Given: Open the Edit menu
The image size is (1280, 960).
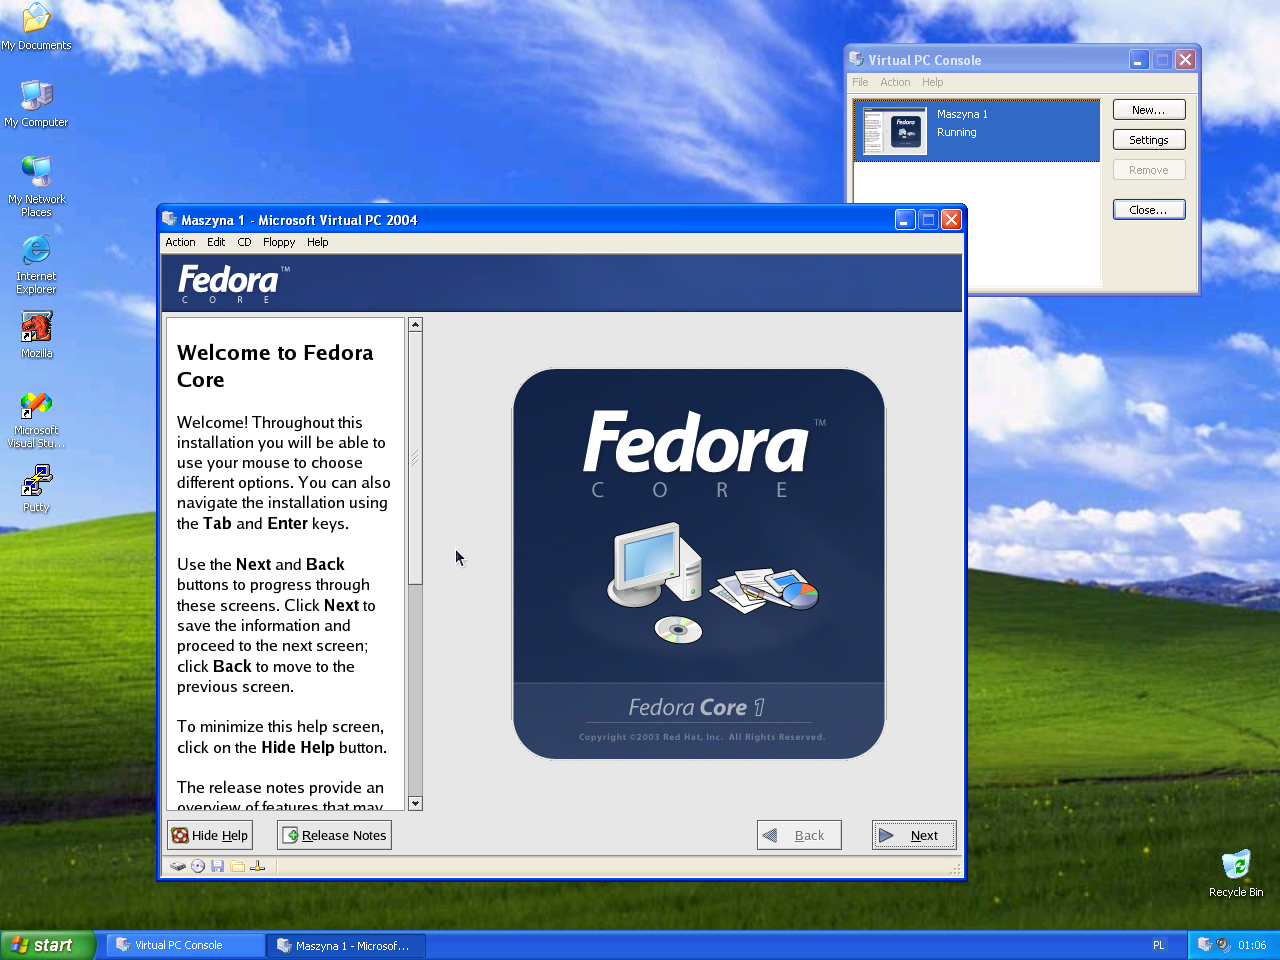Looking at the screenshot, I should (x=216, y=242).
